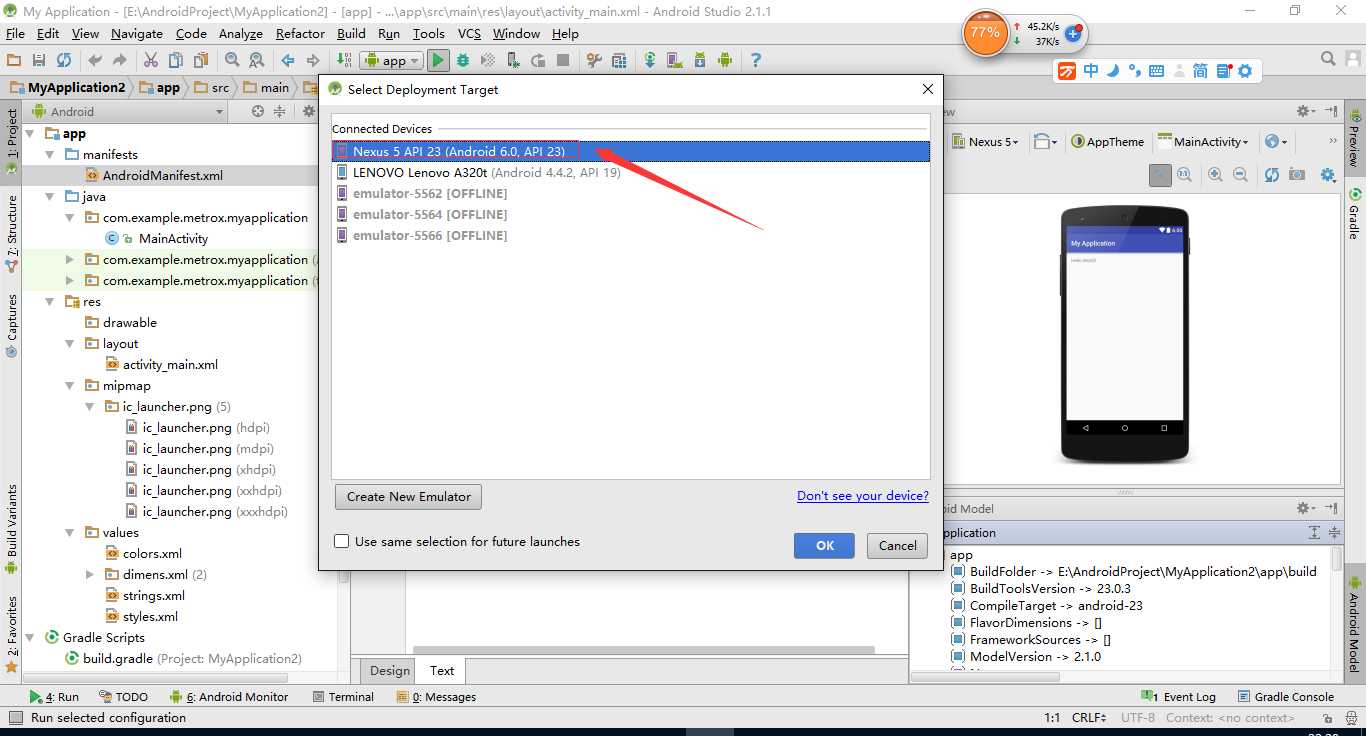Select emulator-5562 [OFFLINE] in device list

631,193
